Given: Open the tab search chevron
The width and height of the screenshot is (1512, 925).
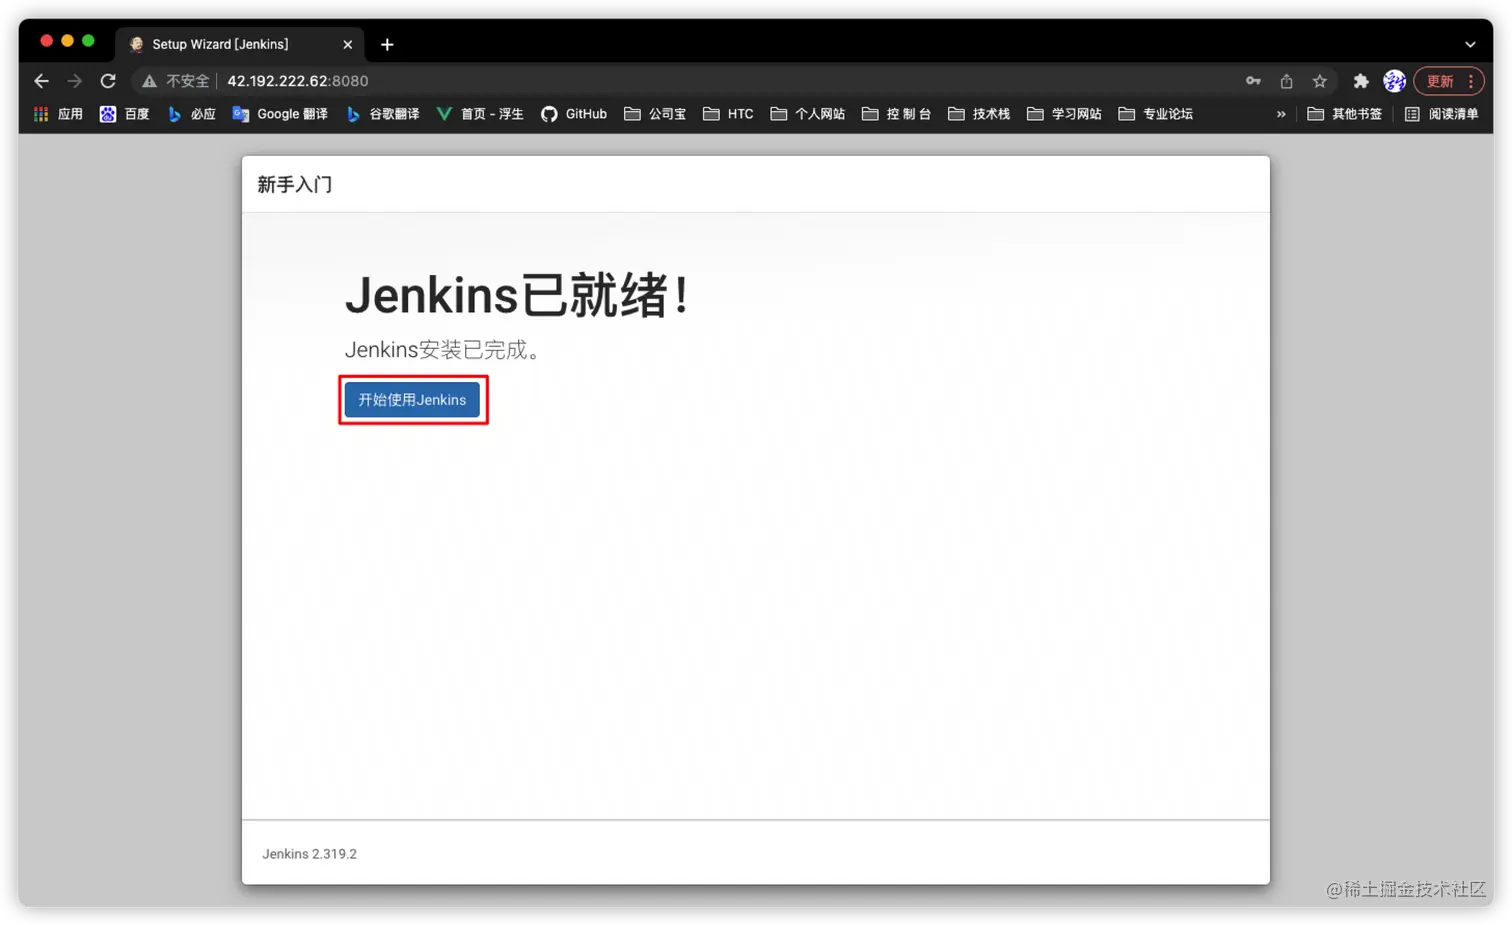Looking at the screenshot, I should point(1469,44).
